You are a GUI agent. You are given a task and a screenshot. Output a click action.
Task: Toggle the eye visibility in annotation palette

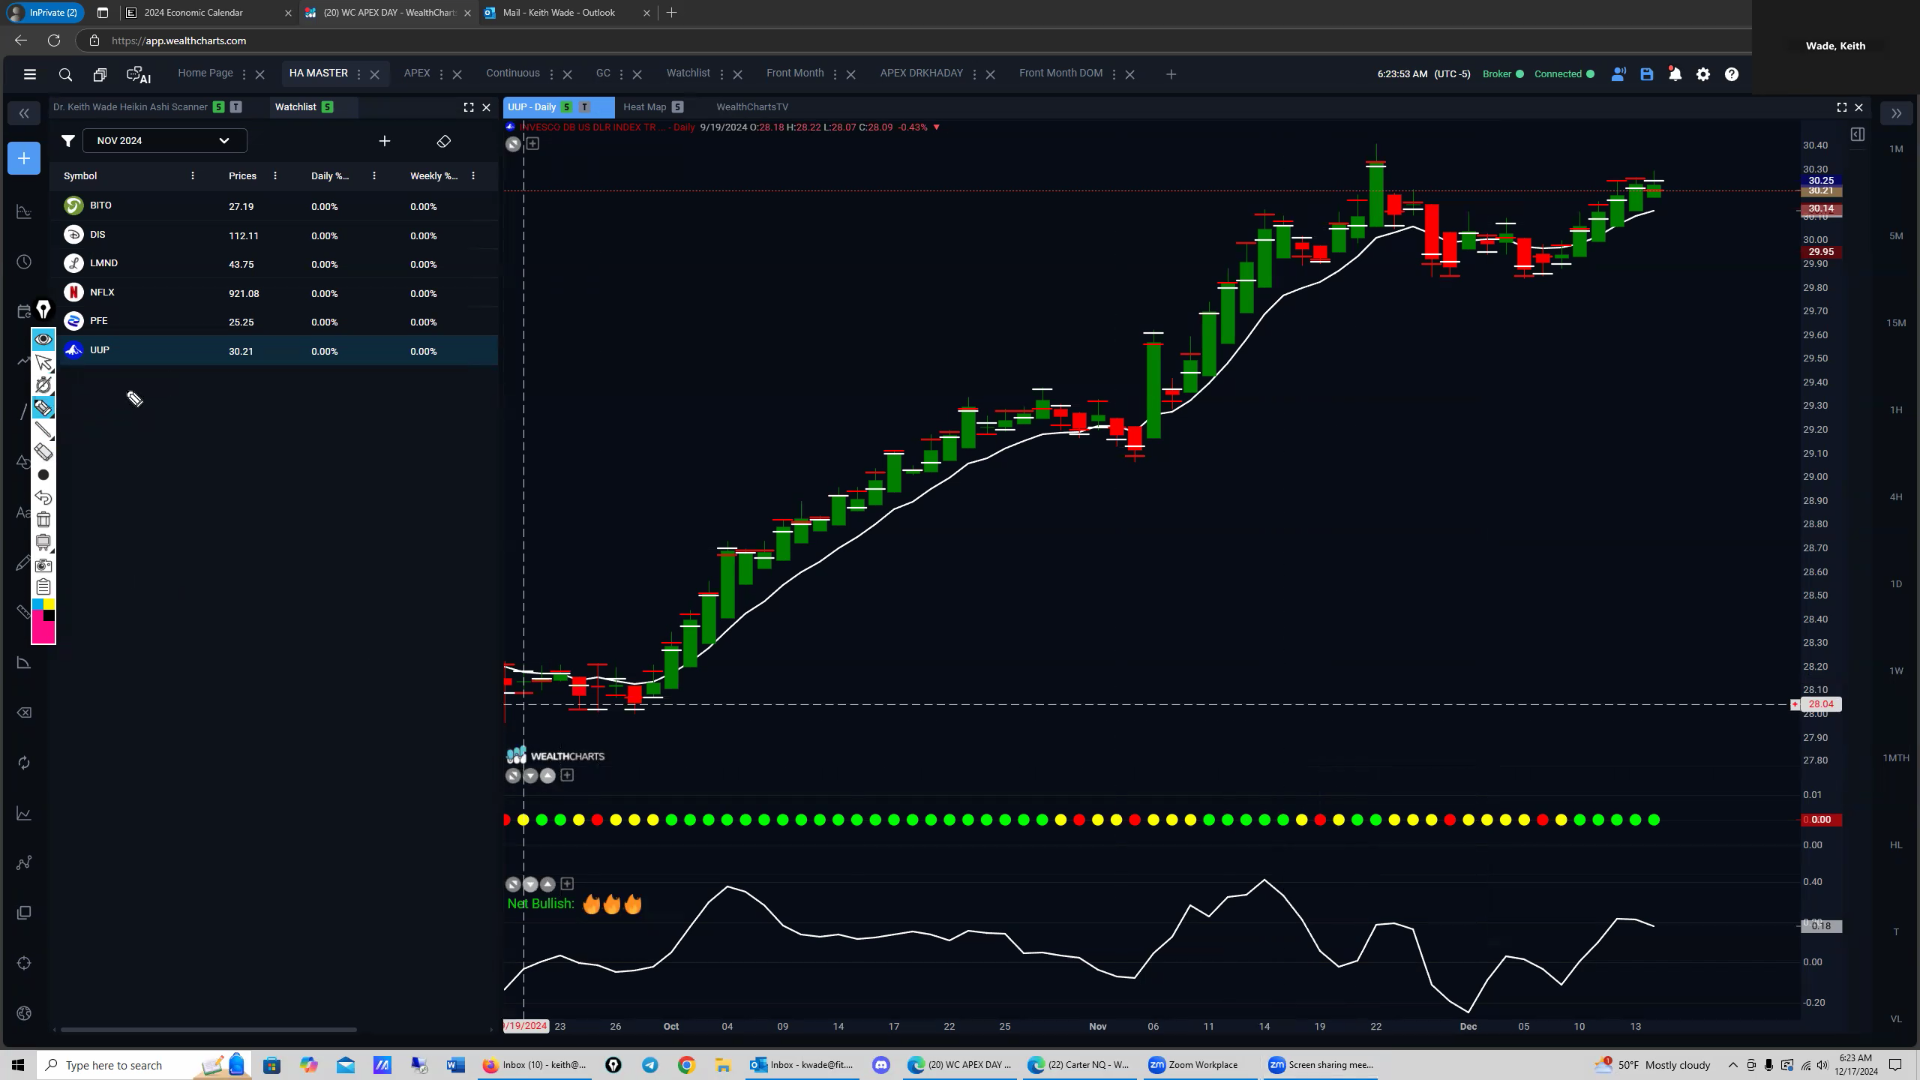pos(43,339)
